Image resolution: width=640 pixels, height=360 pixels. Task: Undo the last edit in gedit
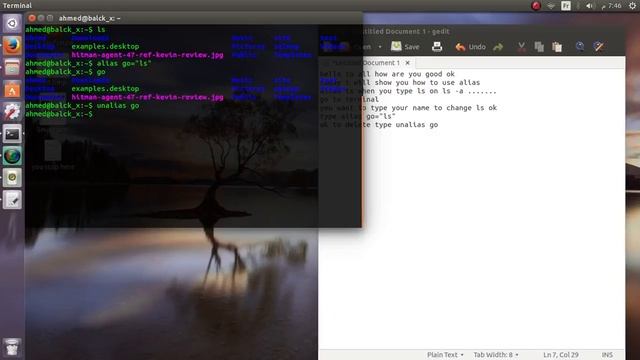coord(470,47)
